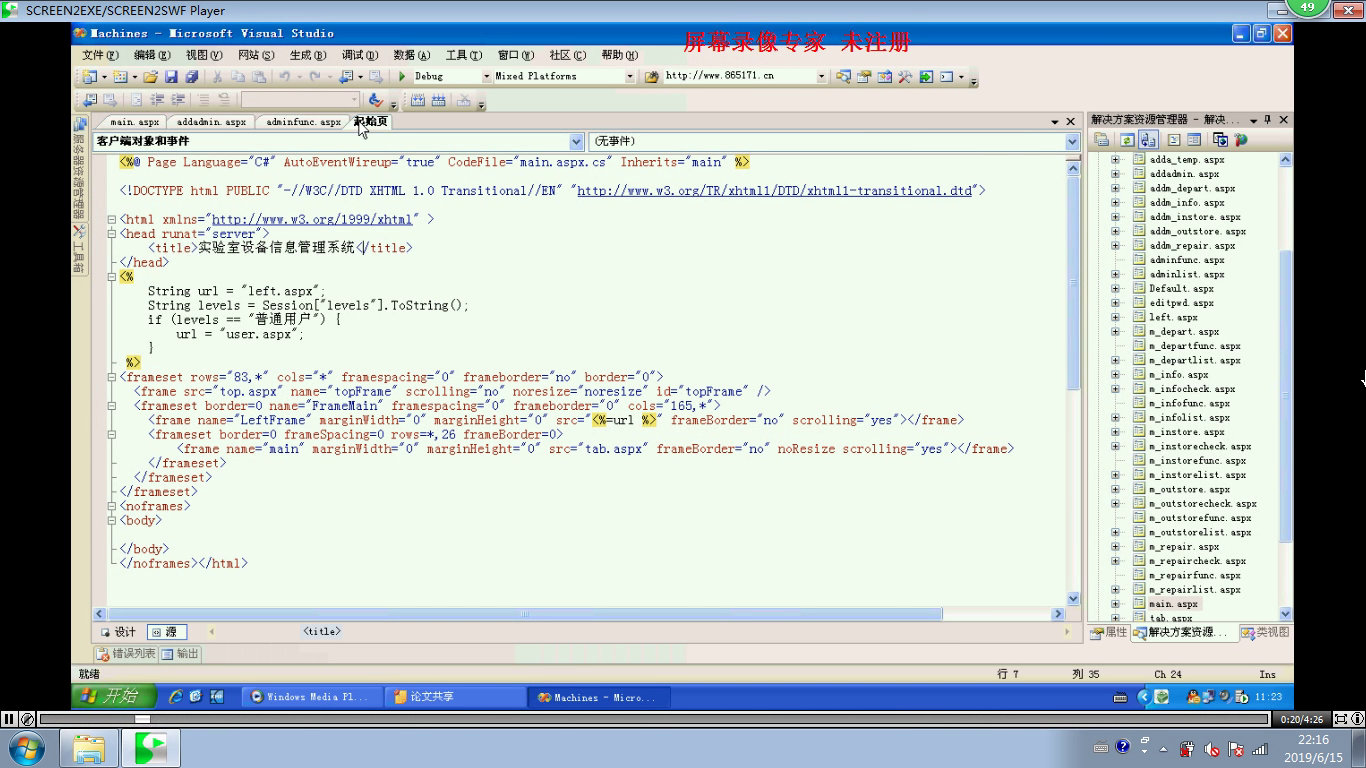The height and width of the screenshot is (768, 1366).
Task: Click the Paste icon in the toolbar
Action: [x=259, y=76]
